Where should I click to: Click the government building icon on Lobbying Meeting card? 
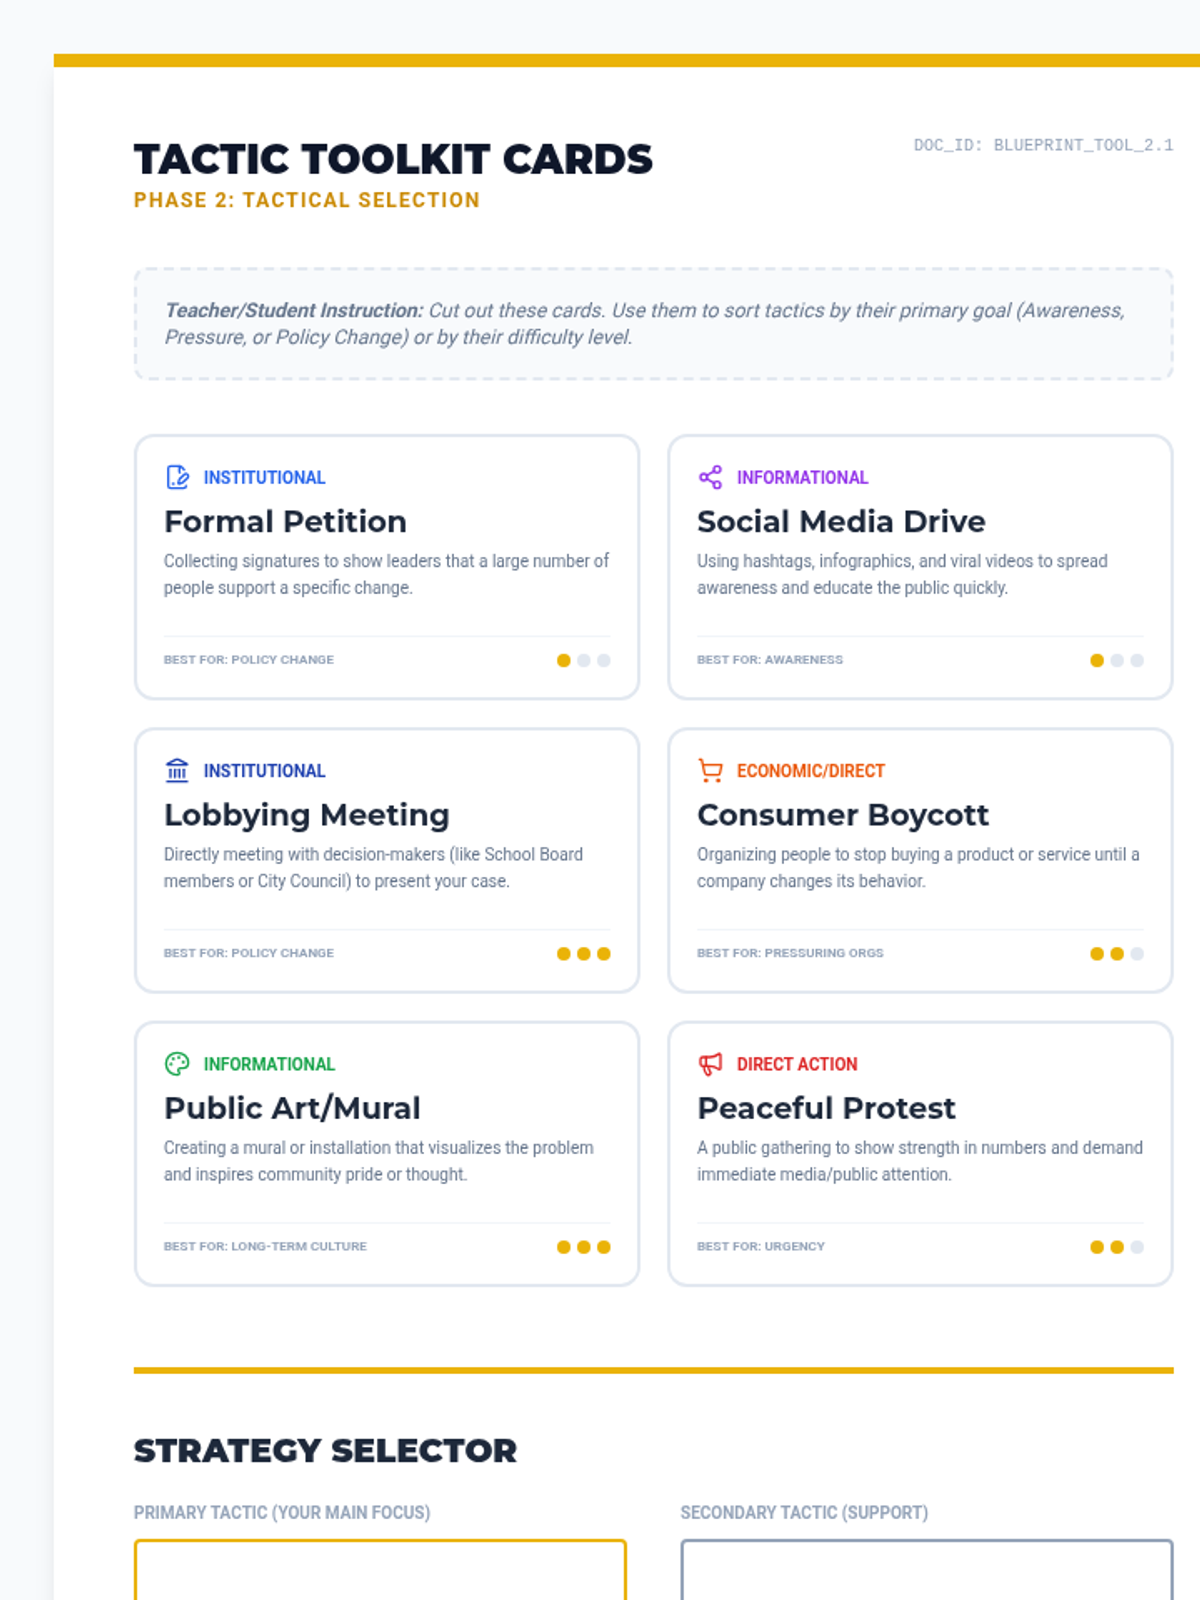click(x=177, y=770)
